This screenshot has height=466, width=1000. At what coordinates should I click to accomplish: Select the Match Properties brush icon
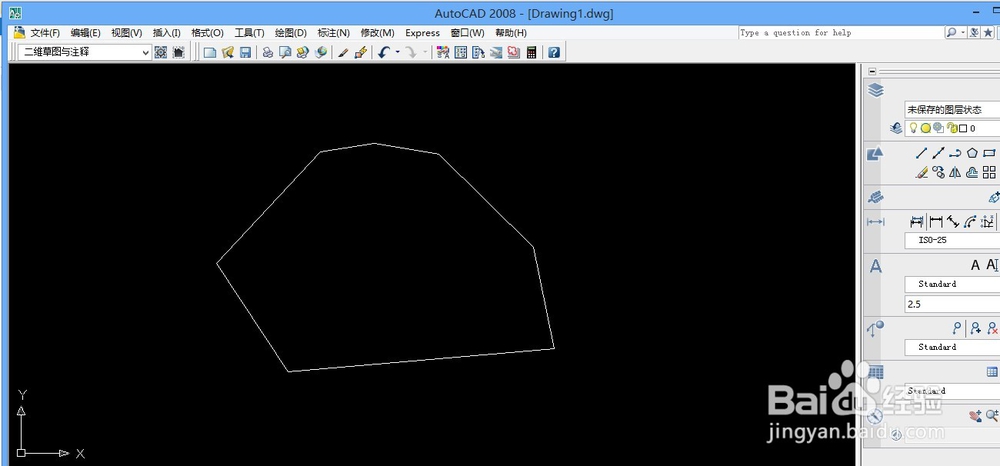click(342, 52)
